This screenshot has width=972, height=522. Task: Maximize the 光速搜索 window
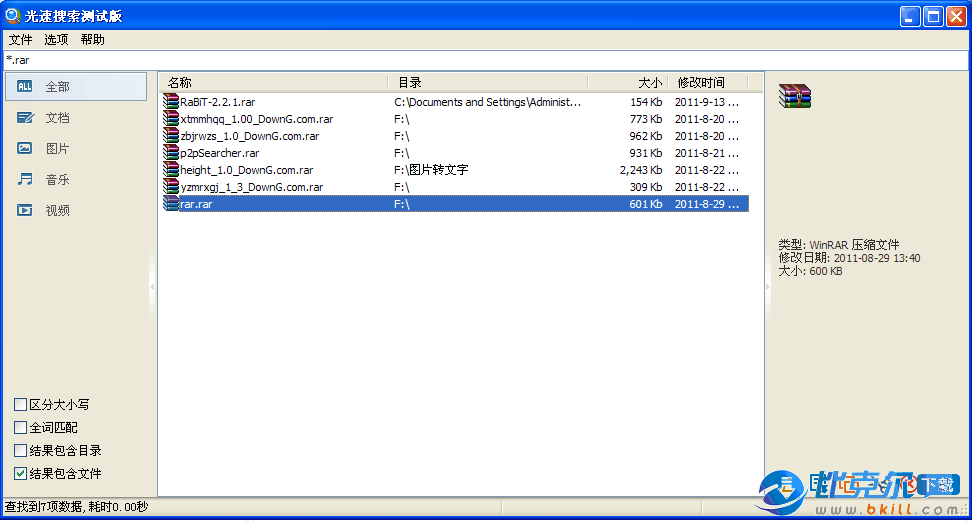[933, 16]
